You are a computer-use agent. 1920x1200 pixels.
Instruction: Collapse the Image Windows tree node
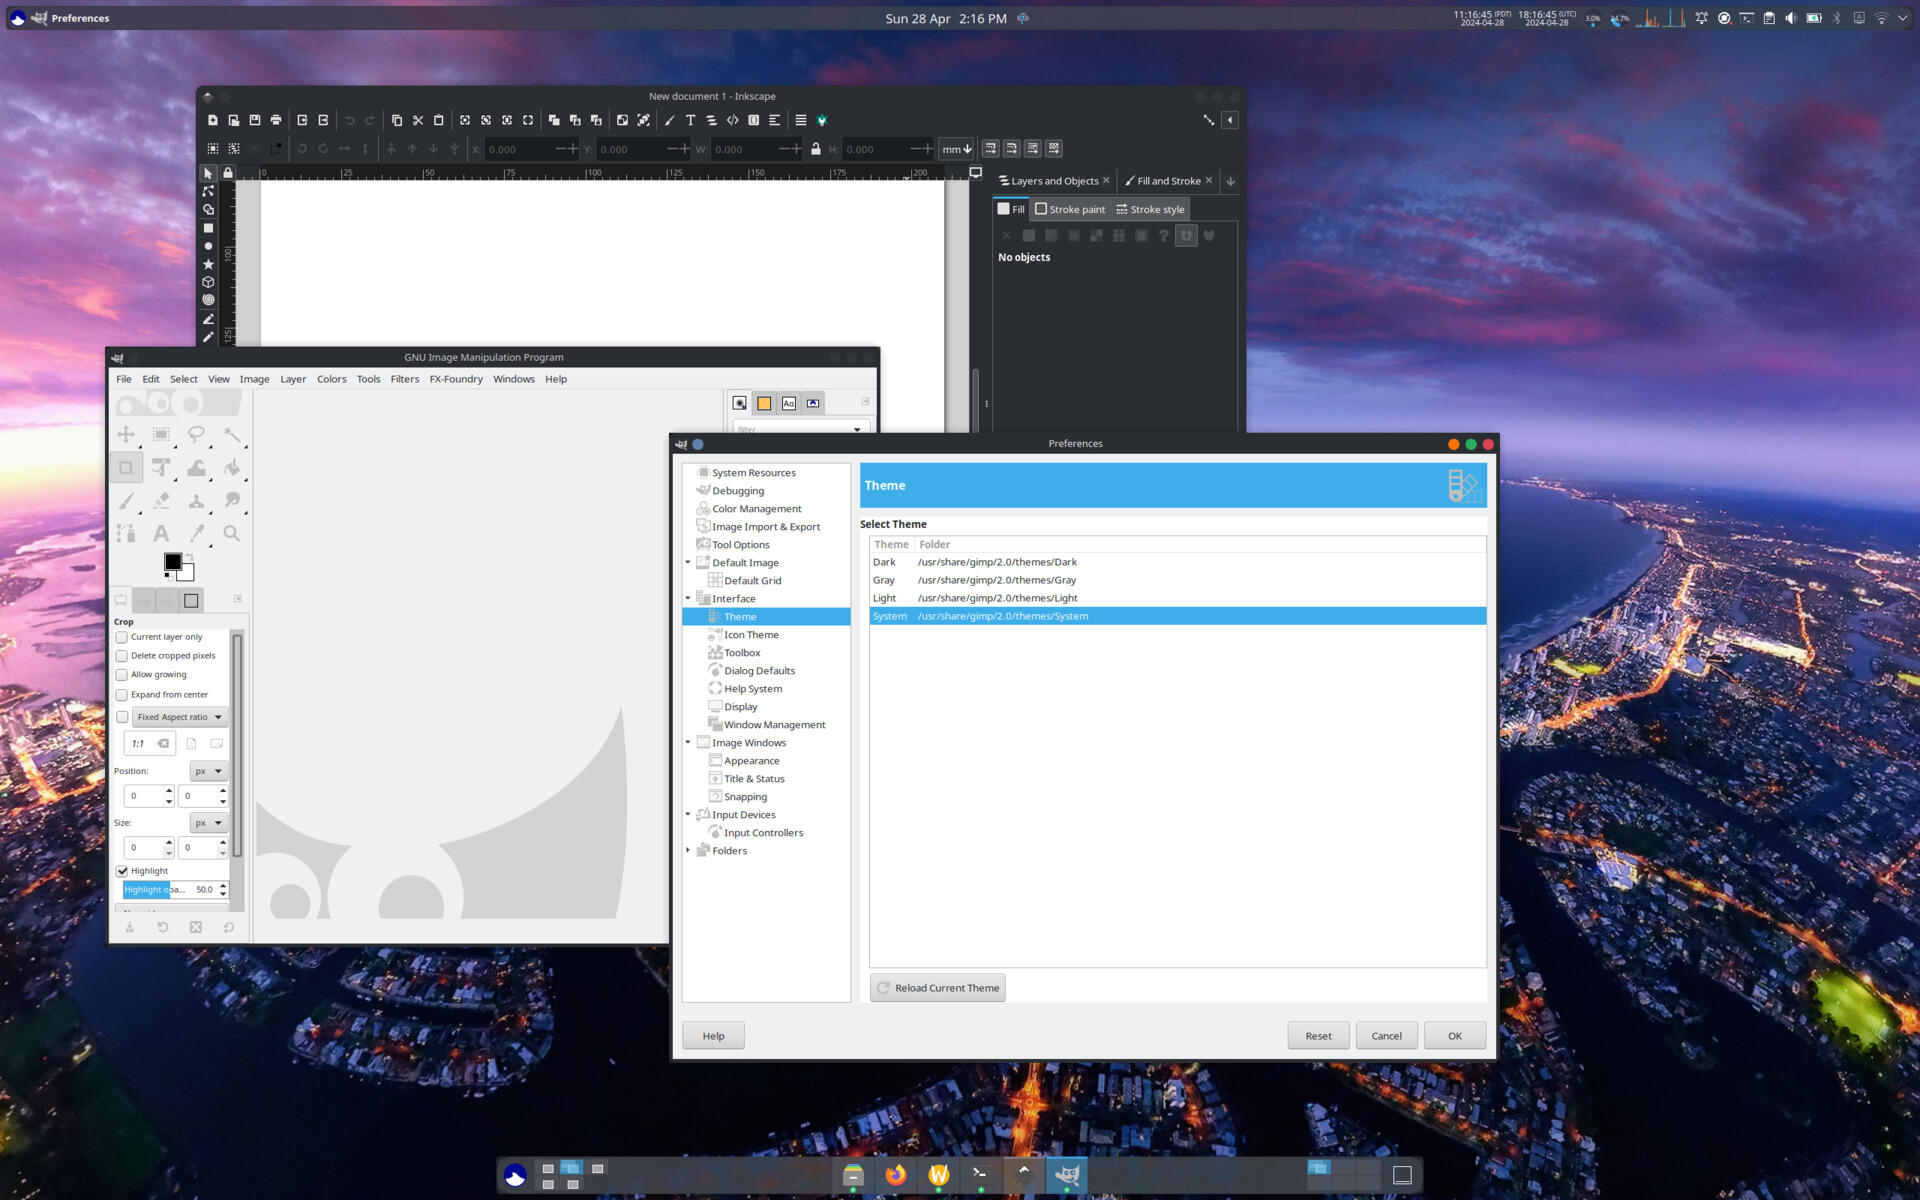point(688,743)
